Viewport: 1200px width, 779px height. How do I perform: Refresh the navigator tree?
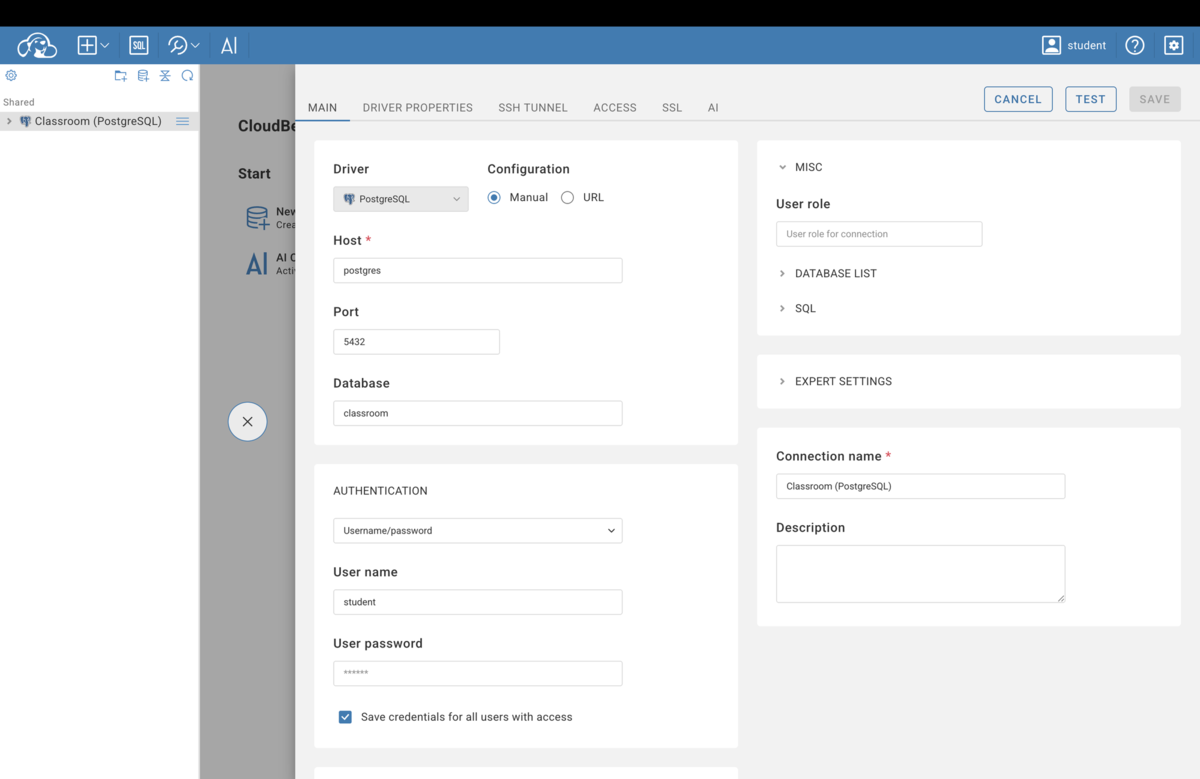click(187, 76)
